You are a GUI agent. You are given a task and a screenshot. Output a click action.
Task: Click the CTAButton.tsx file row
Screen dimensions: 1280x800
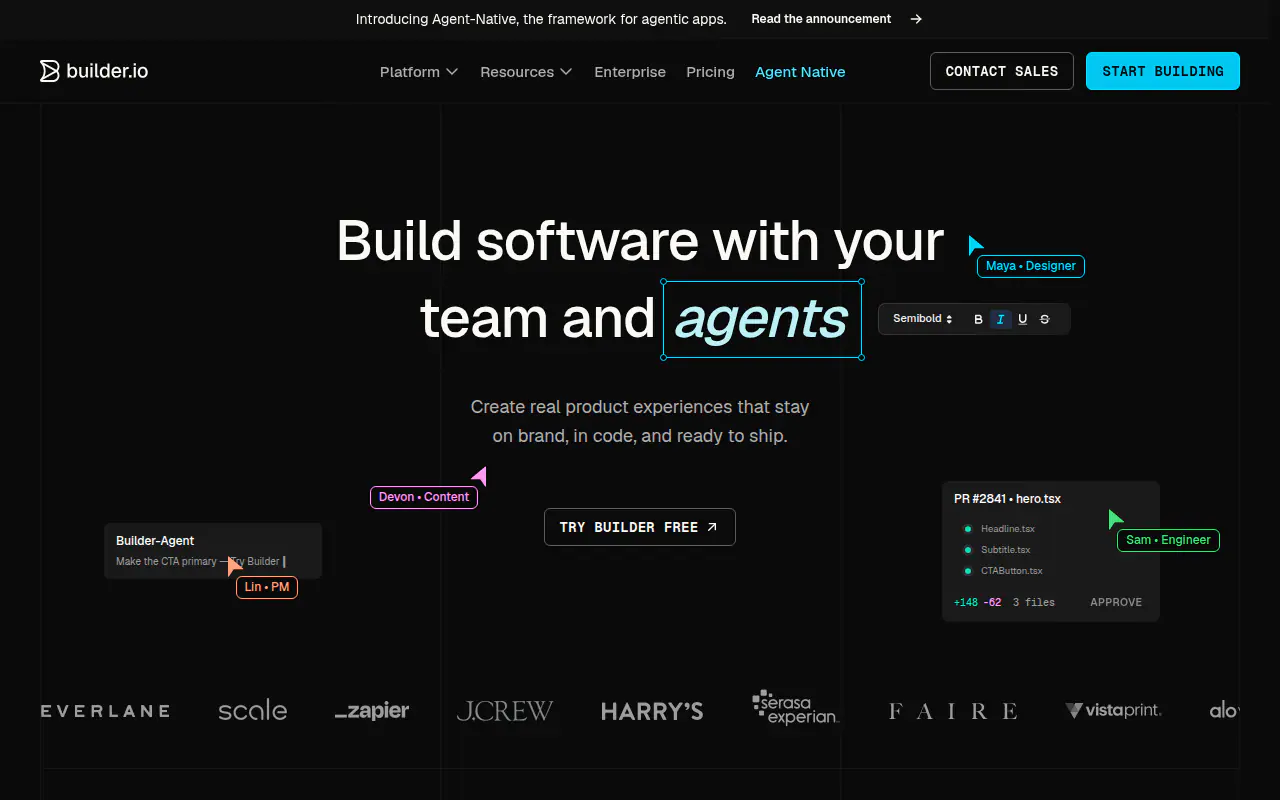pos(1003,571)
